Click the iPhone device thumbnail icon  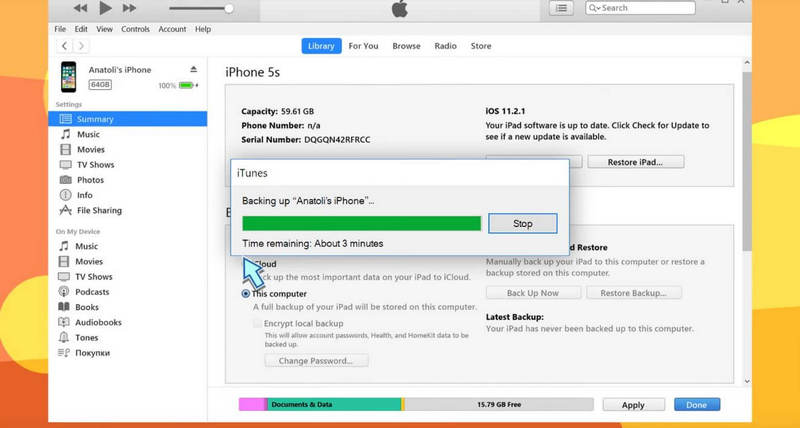tap(68, 77)
